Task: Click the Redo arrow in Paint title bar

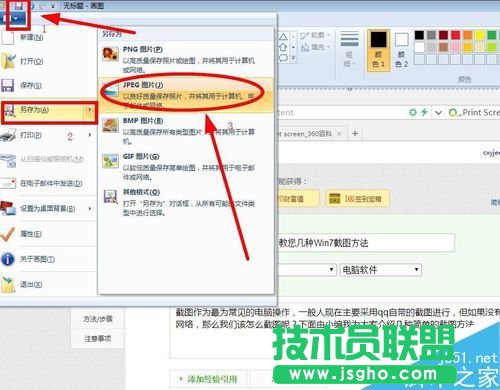Action: pyautogui.click(x=43, y=6)
